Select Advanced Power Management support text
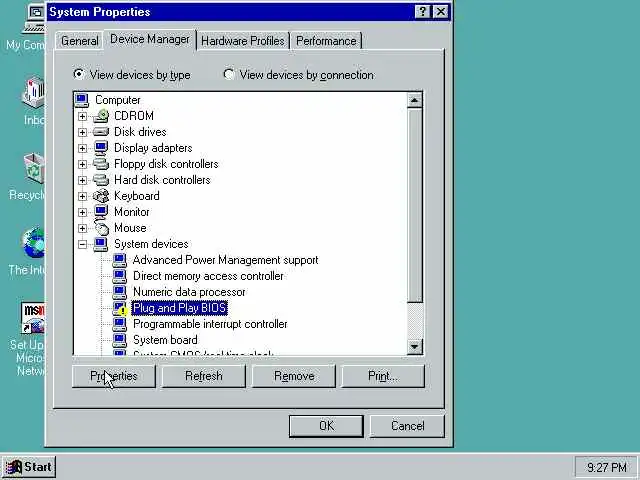This screenshot has width=640, height=480. click(x=225, y=260)
